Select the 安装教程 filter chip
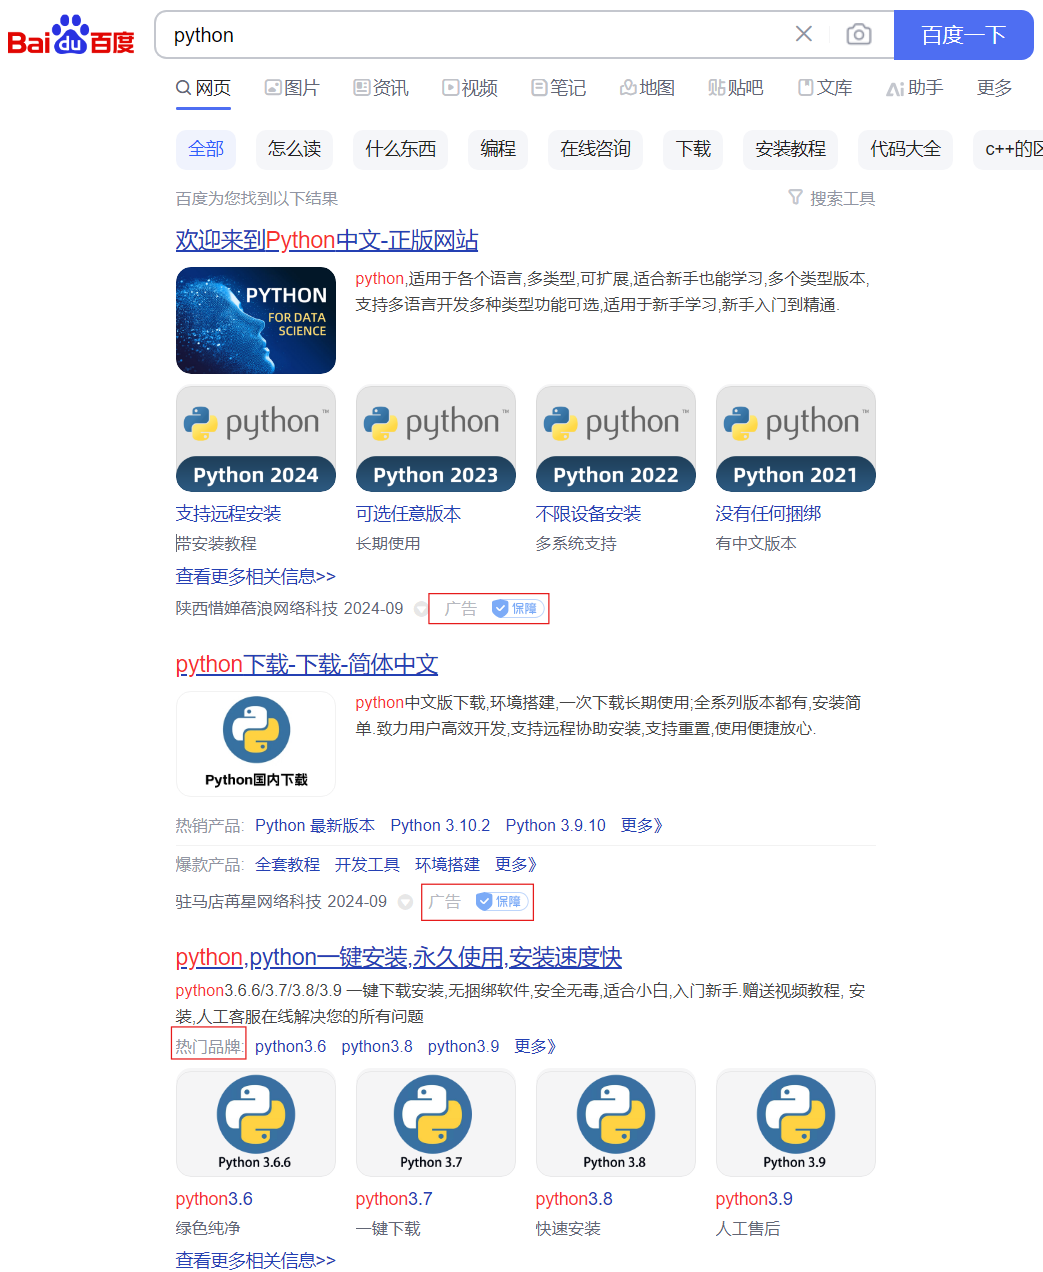 pyautogui.click(x=789, y=149)
